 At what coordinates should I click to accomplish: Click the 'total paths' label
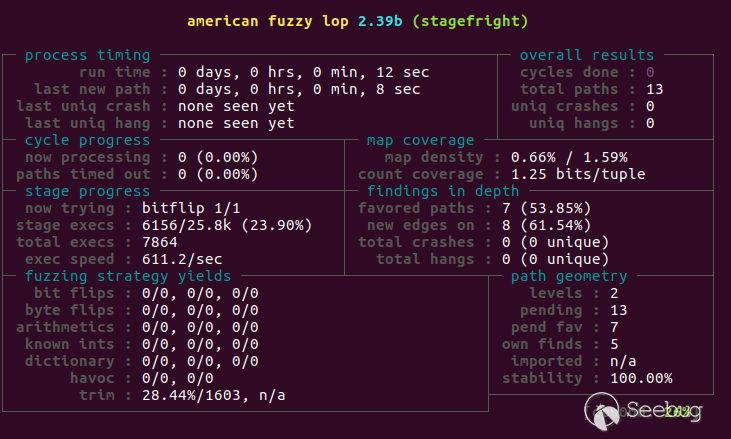coord(569,89)
